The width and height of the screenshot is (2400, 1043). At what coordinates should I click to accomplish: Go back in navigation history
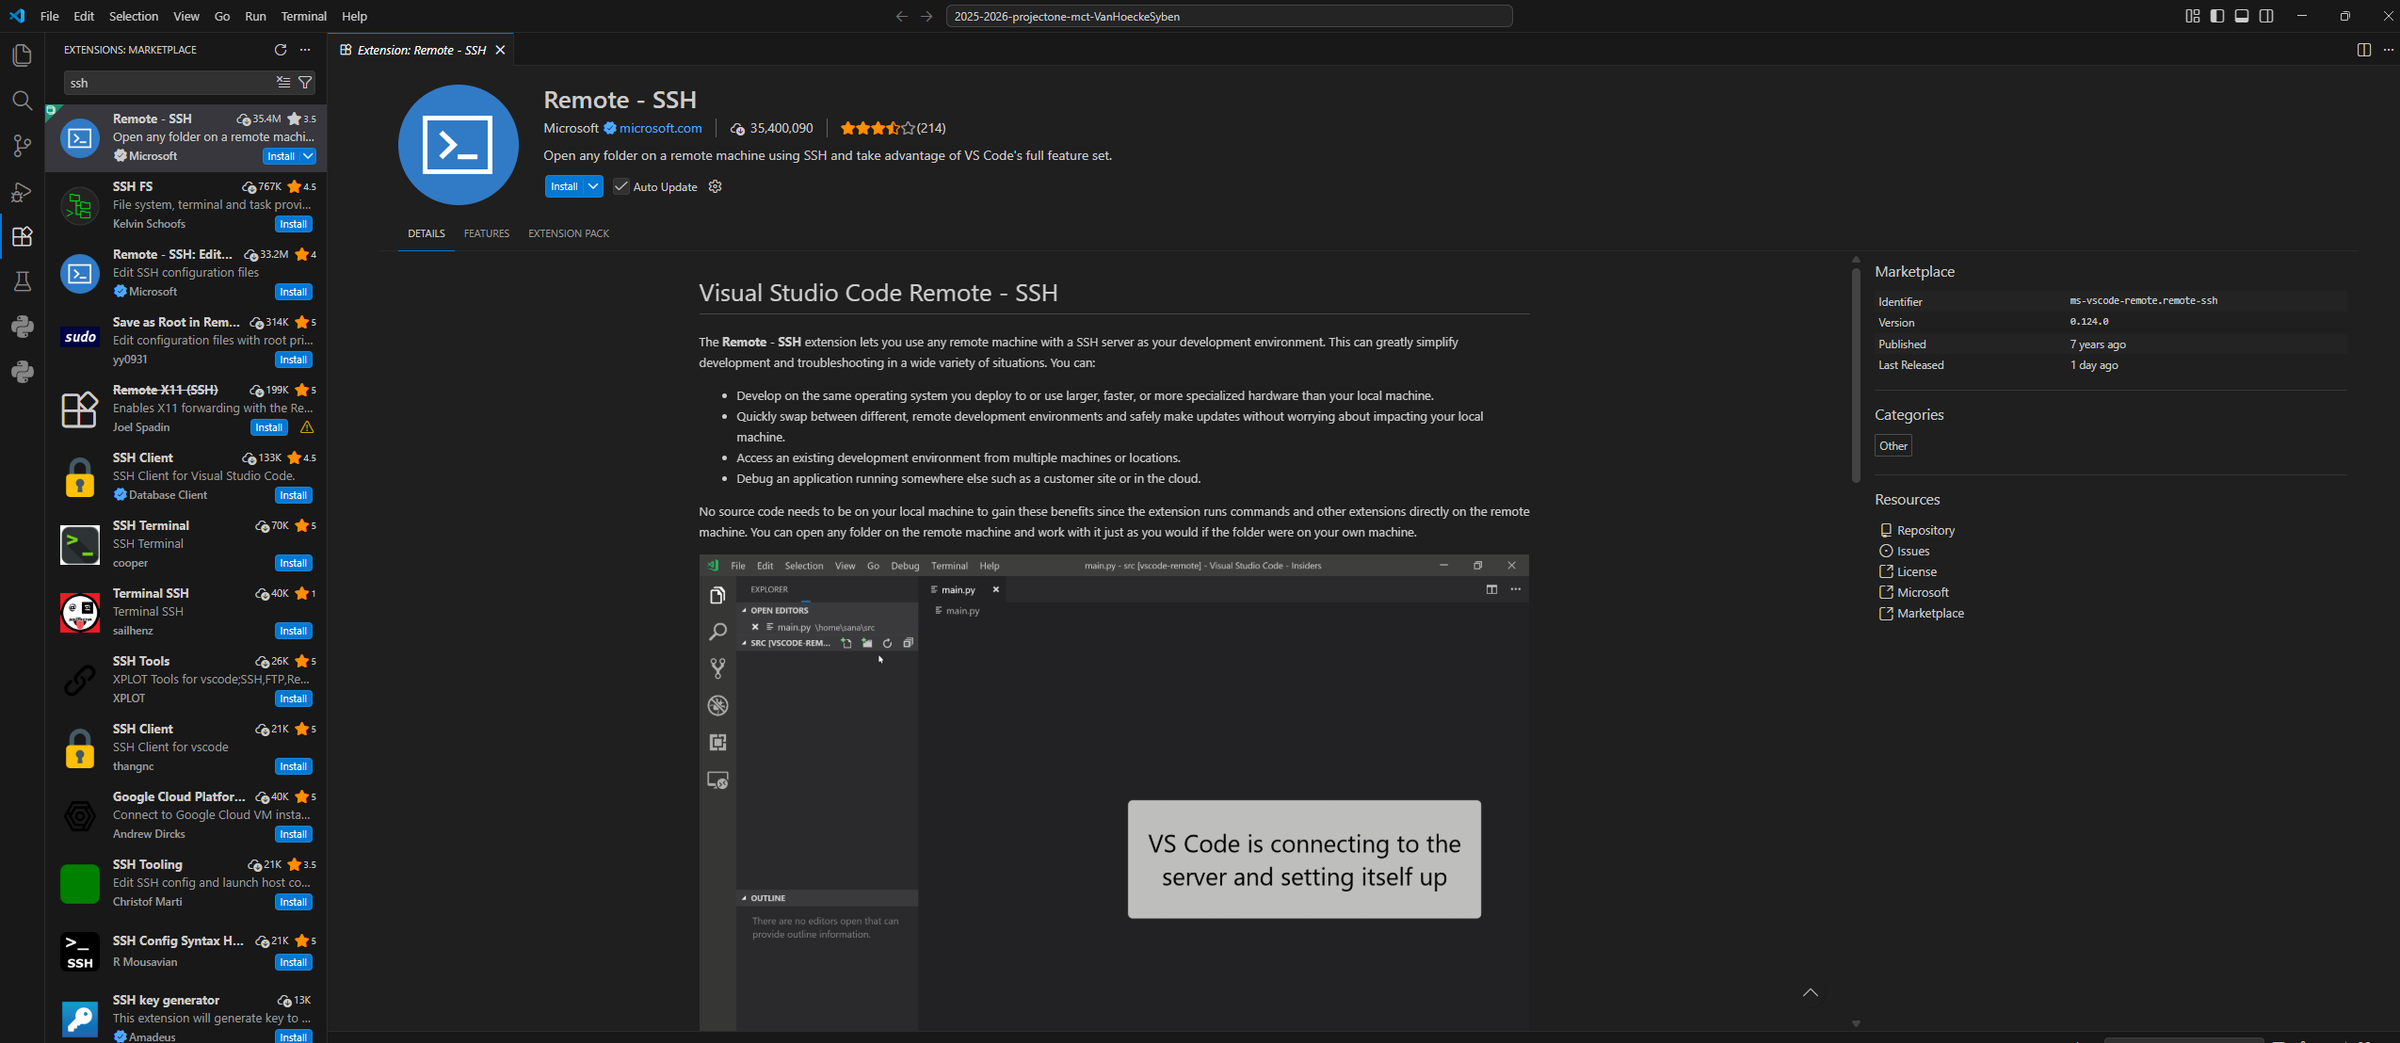coord(901,16)
